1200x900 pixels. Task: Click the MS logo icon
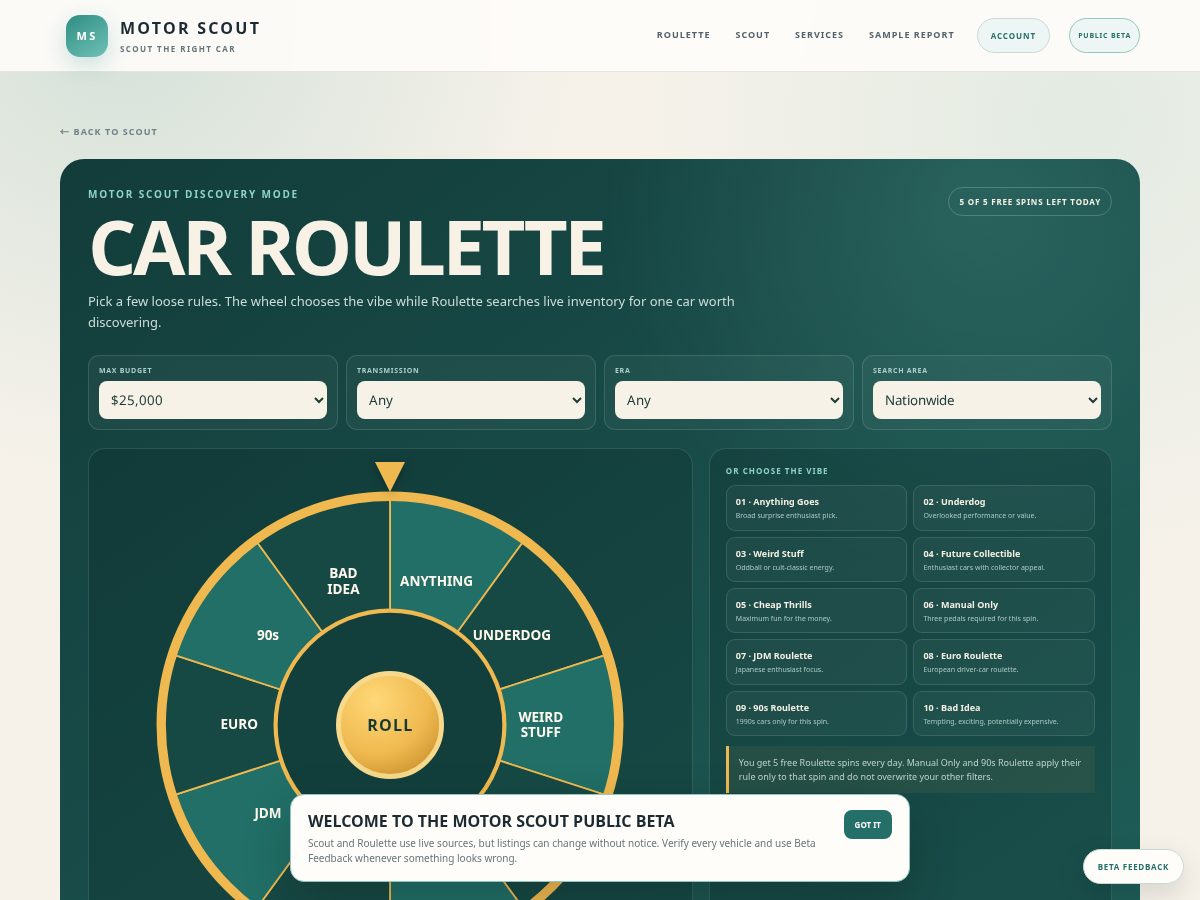(87, 36)
